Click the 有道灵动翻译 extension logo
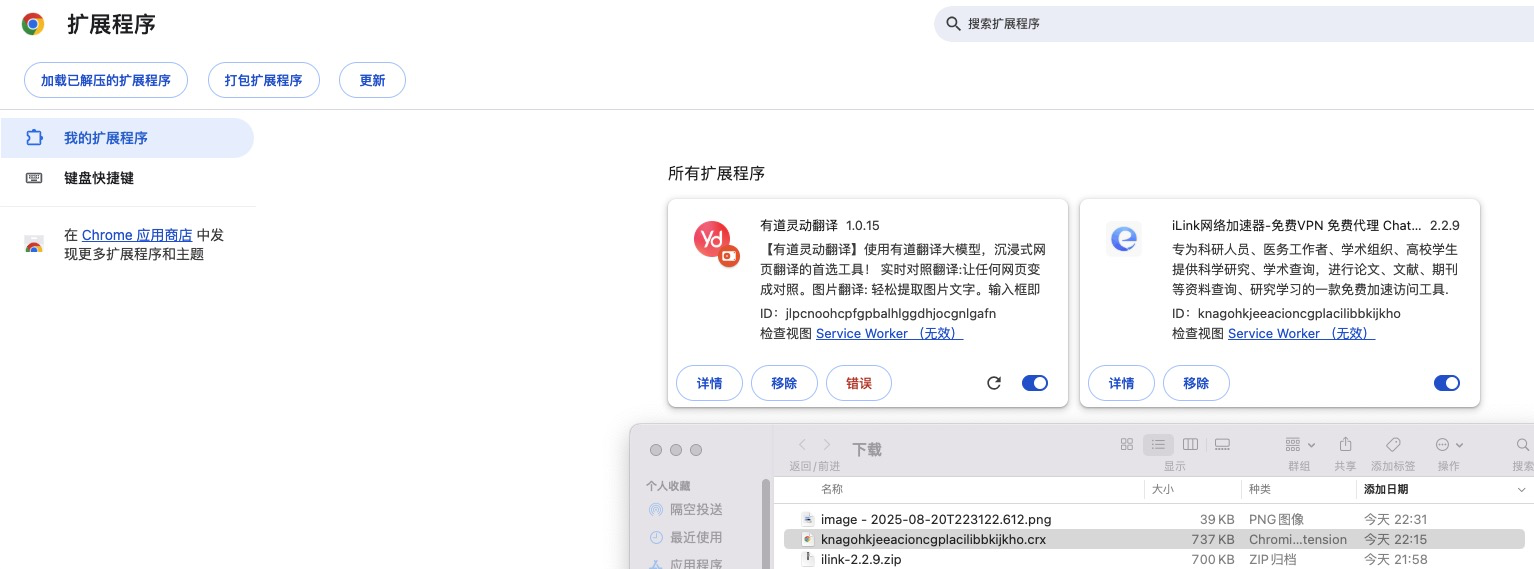1534x569 pixels. (716, 242)
